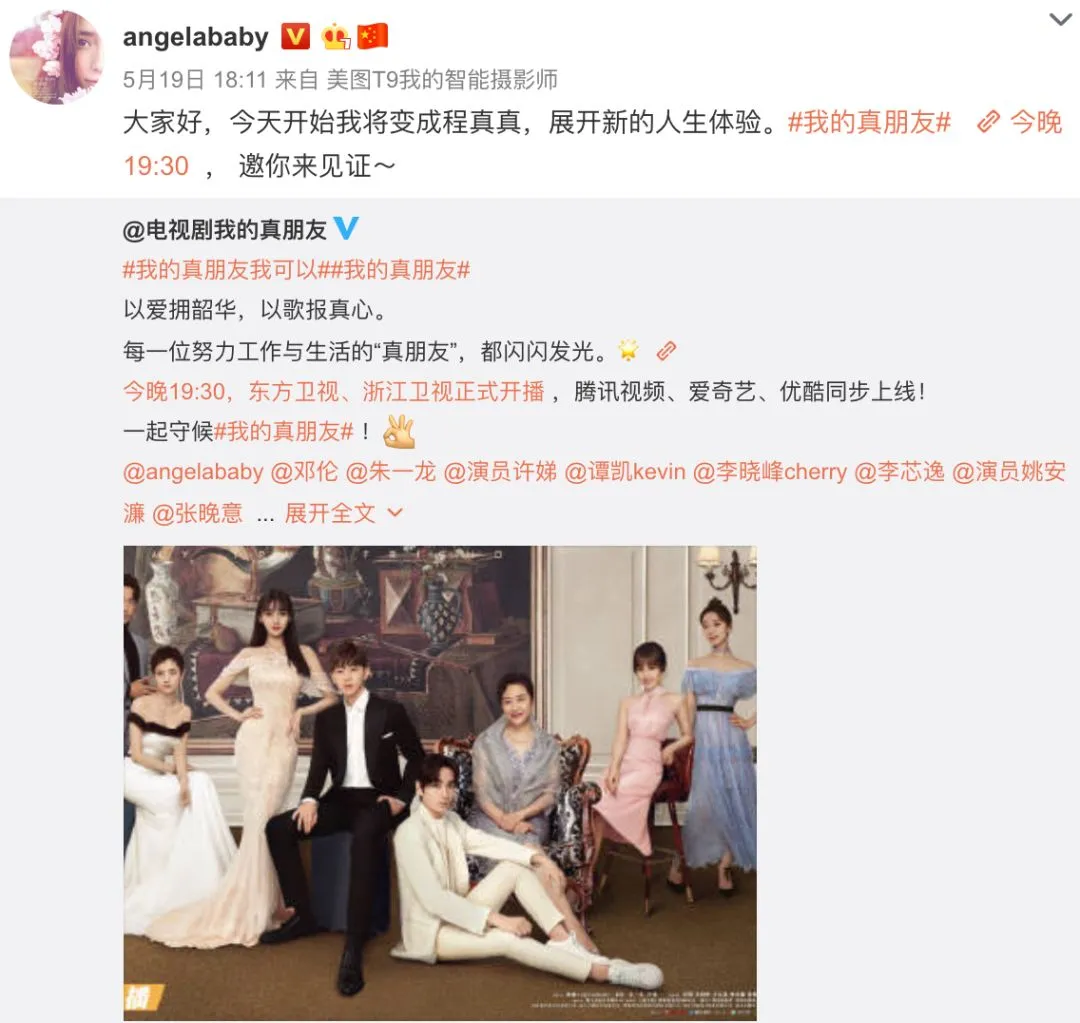Screen dimensions: 1080x1023
Task: Click the orange verified V badge
Action: tap(295, 37)
